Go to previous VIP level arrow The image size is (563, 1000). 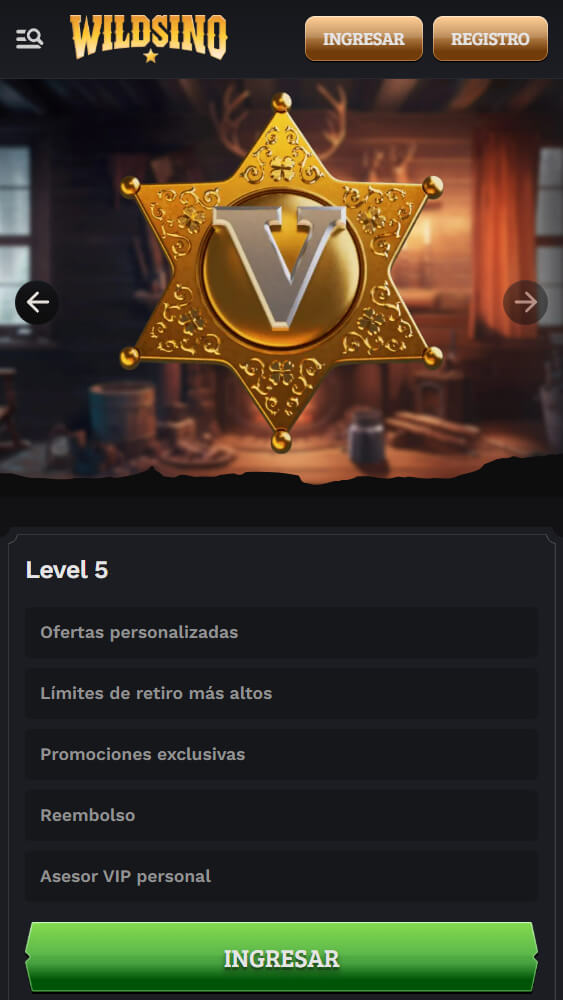pyautogui.click(x=37, y=302)
